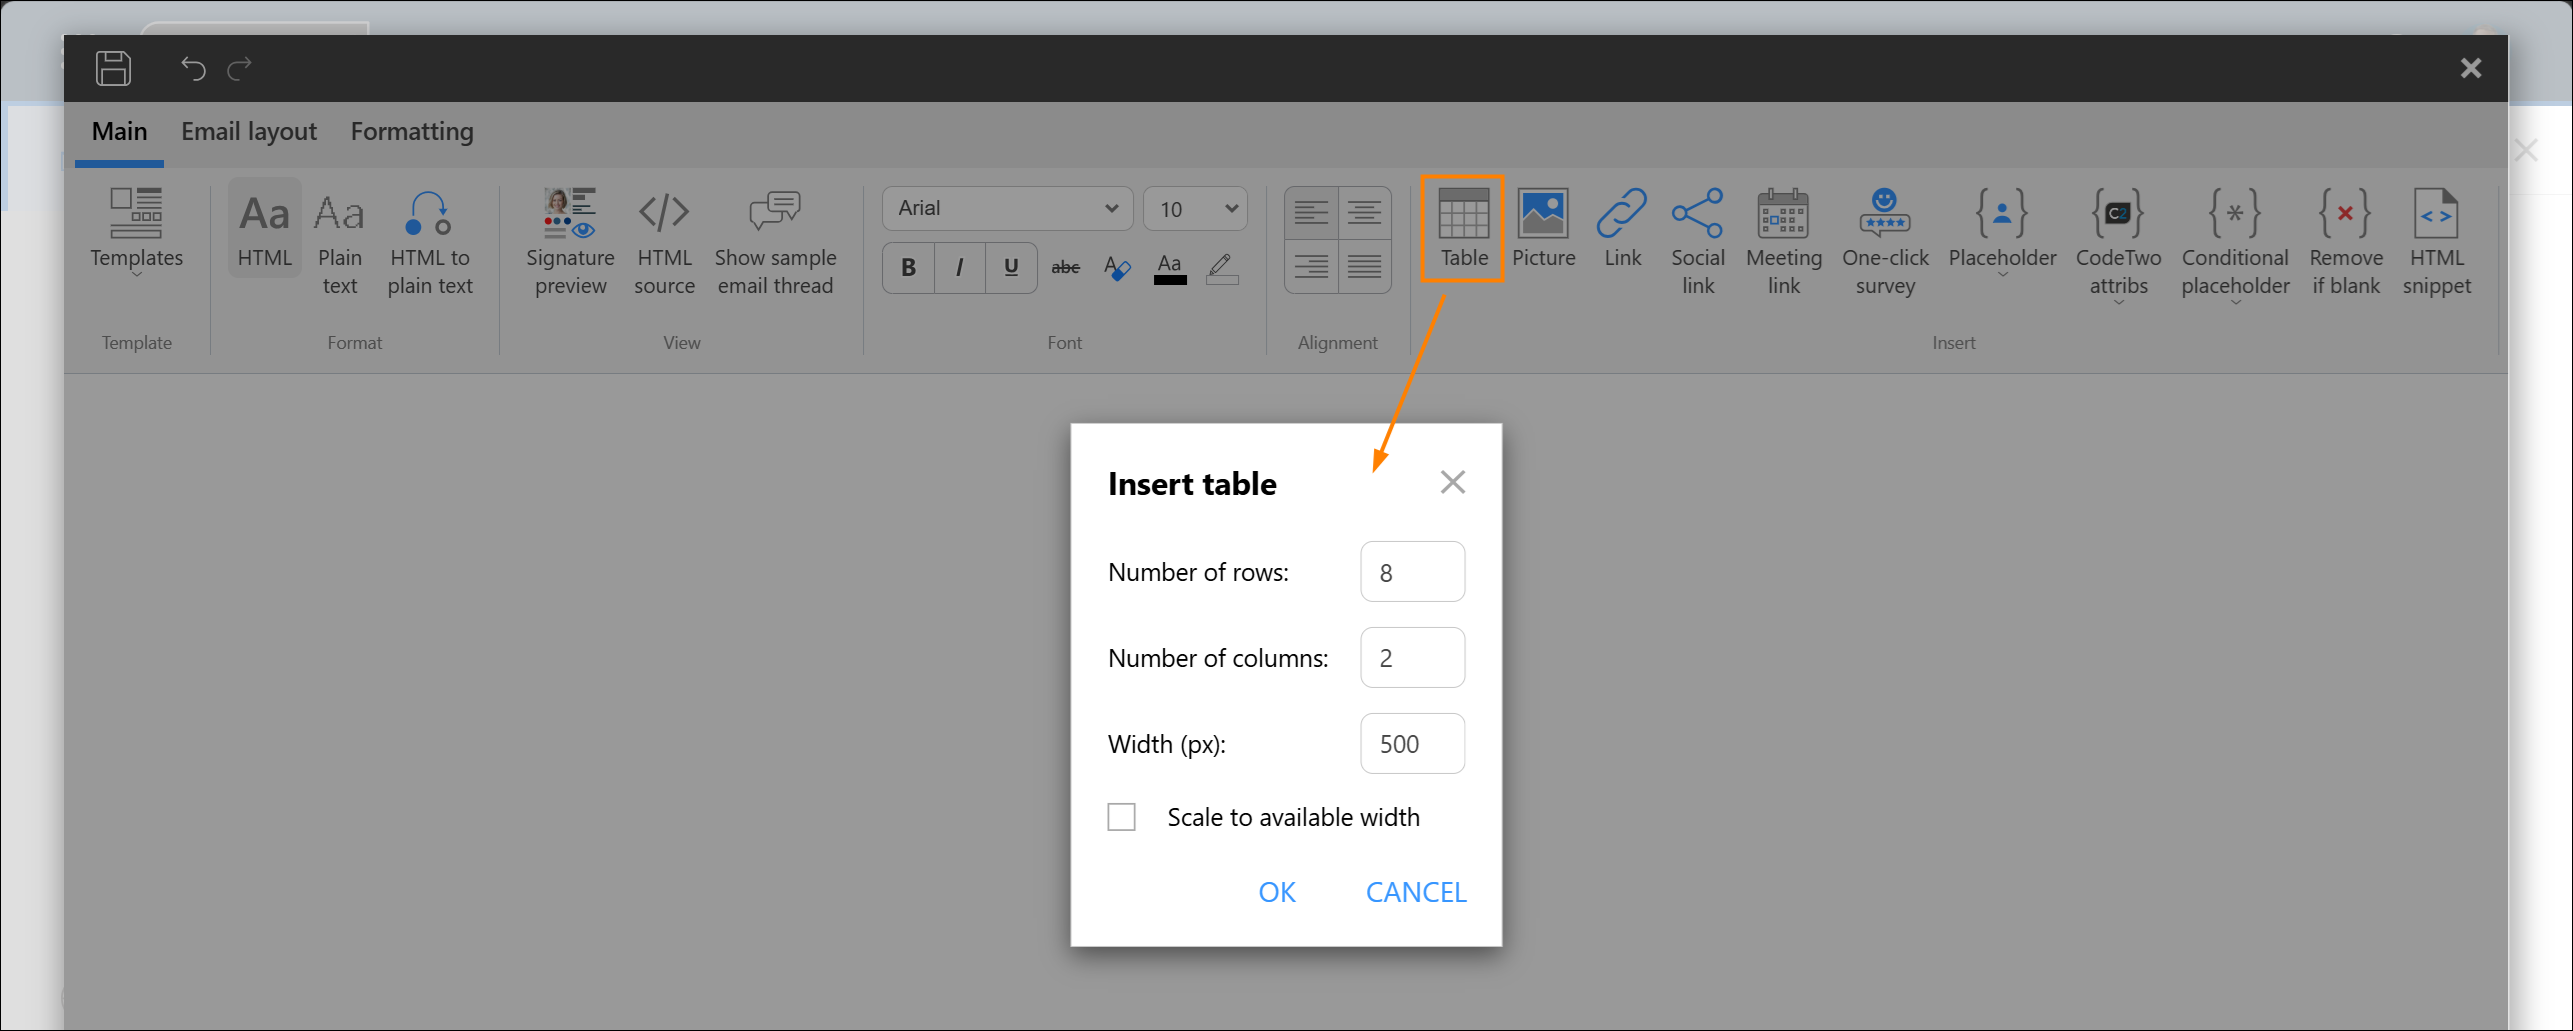Convert HTML to plain text
This screenshot has height=1031, width=2573.
[x=430, y=243]
